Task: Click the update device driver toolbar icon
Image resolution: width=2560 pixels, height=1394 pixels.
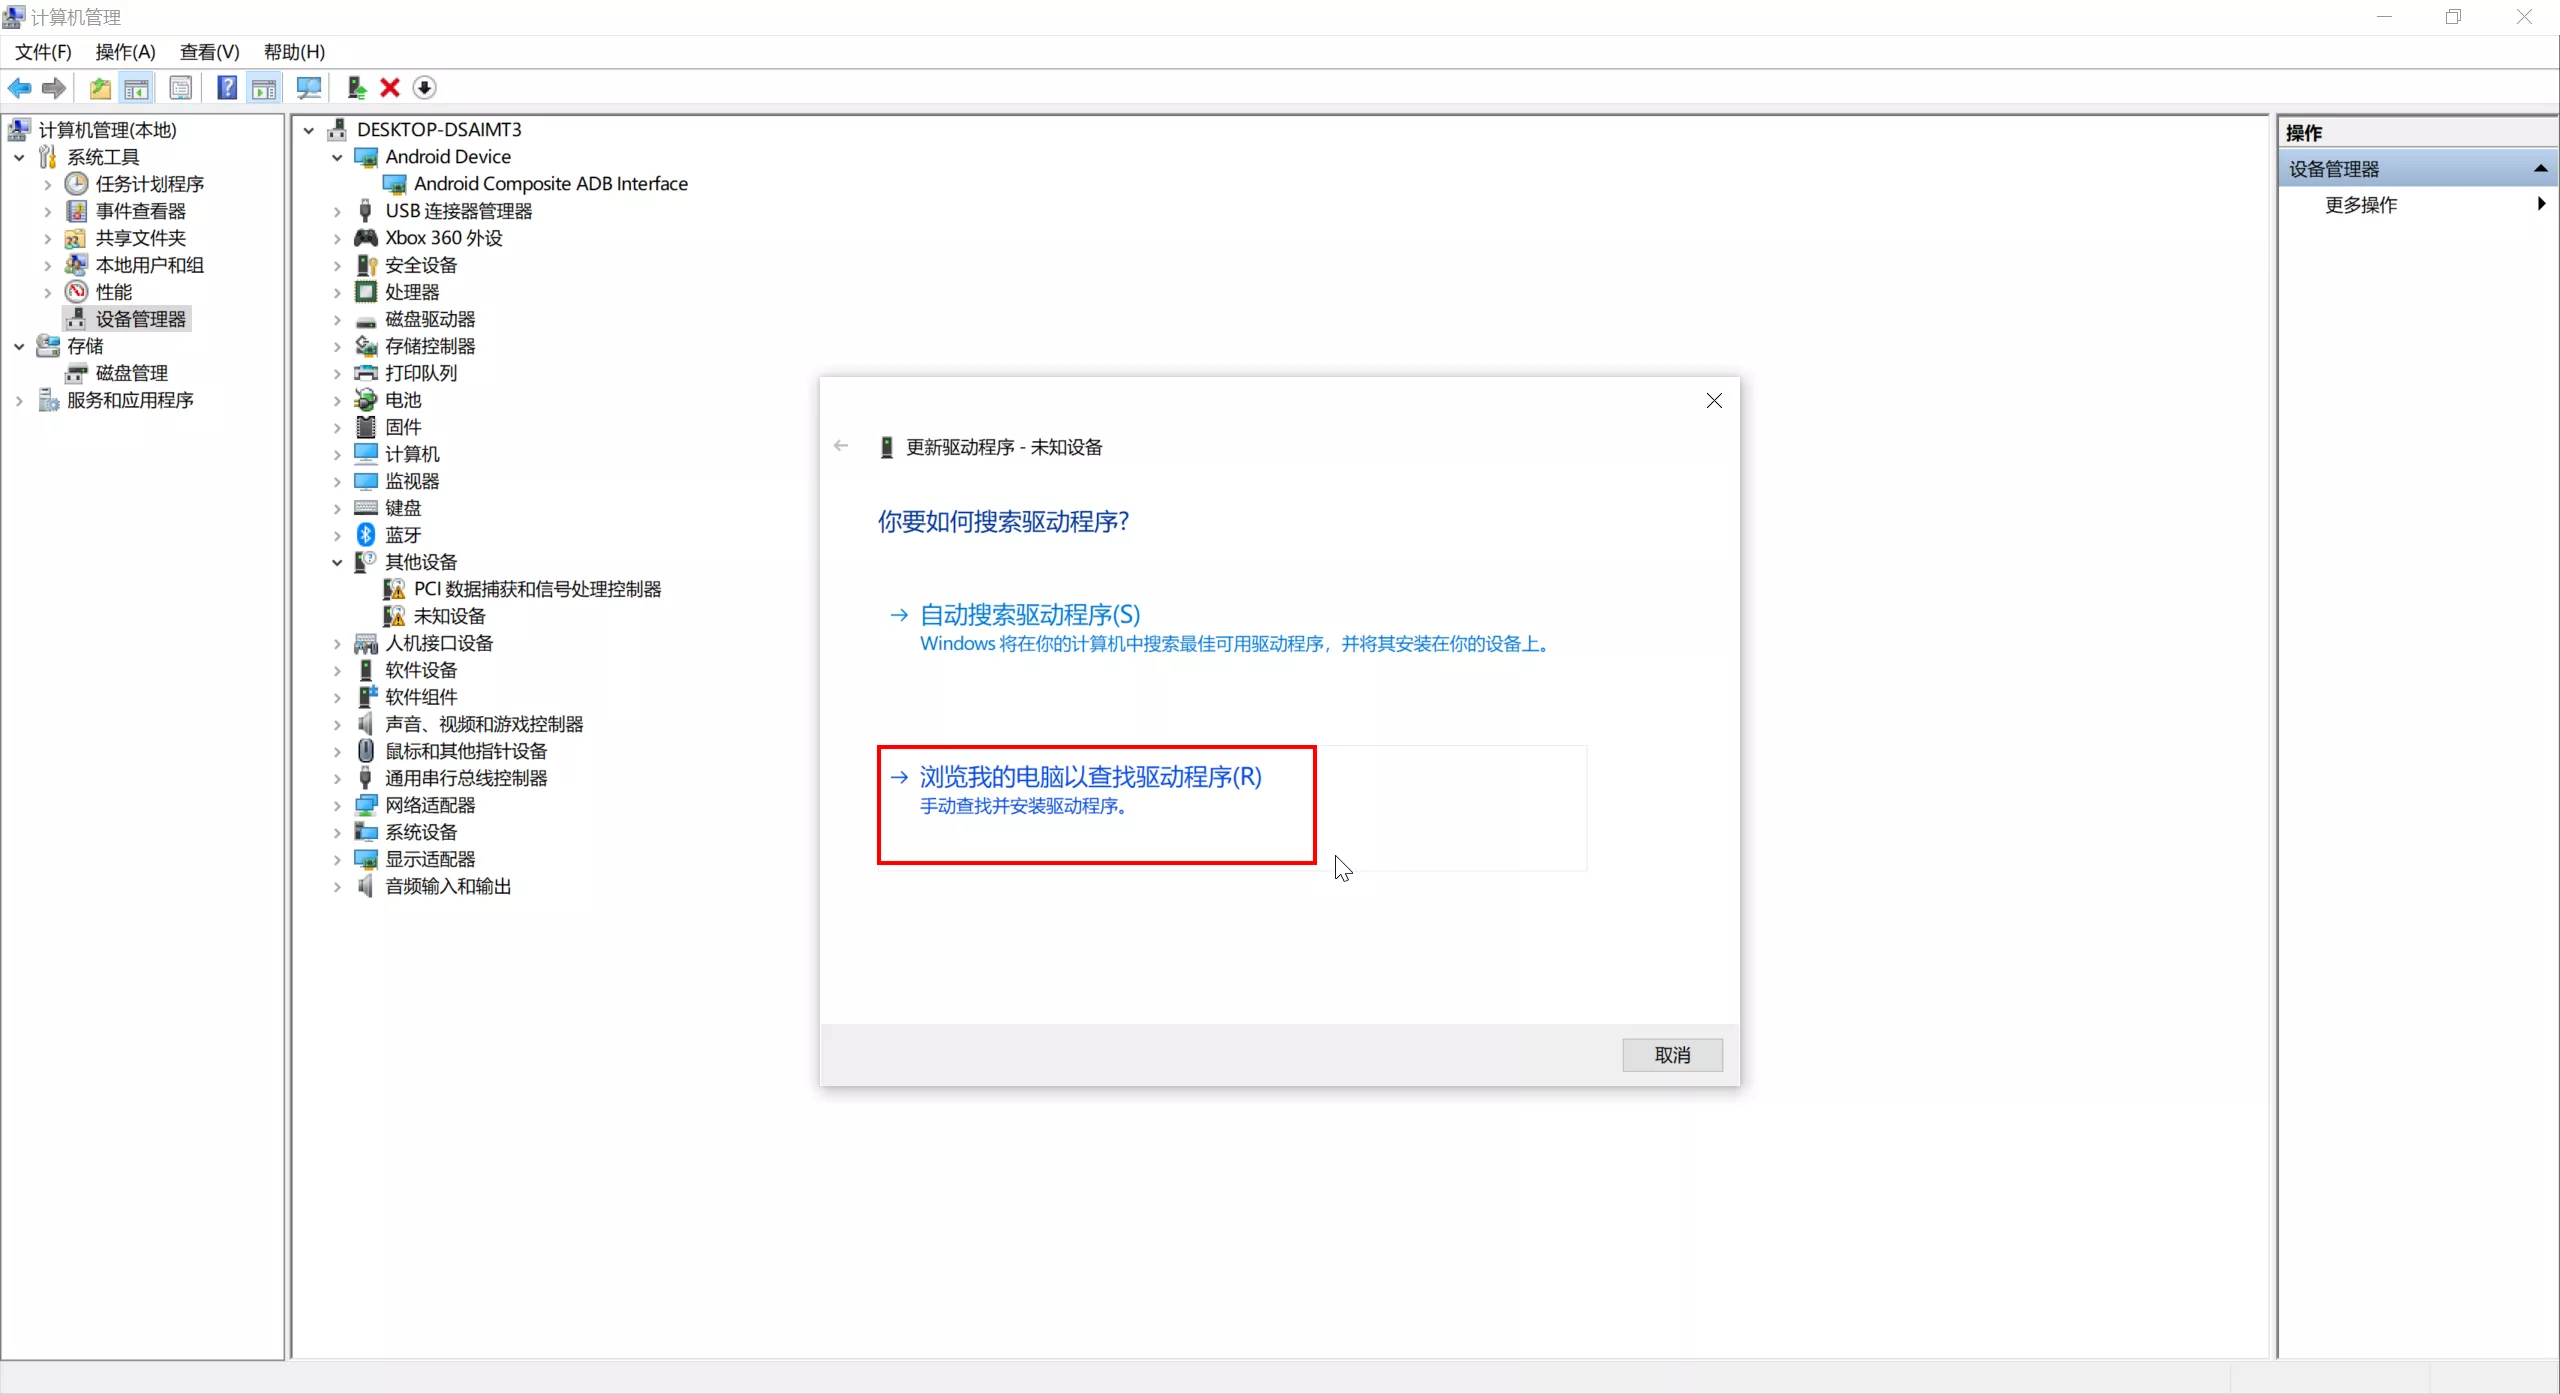Action: coord(356,88)
